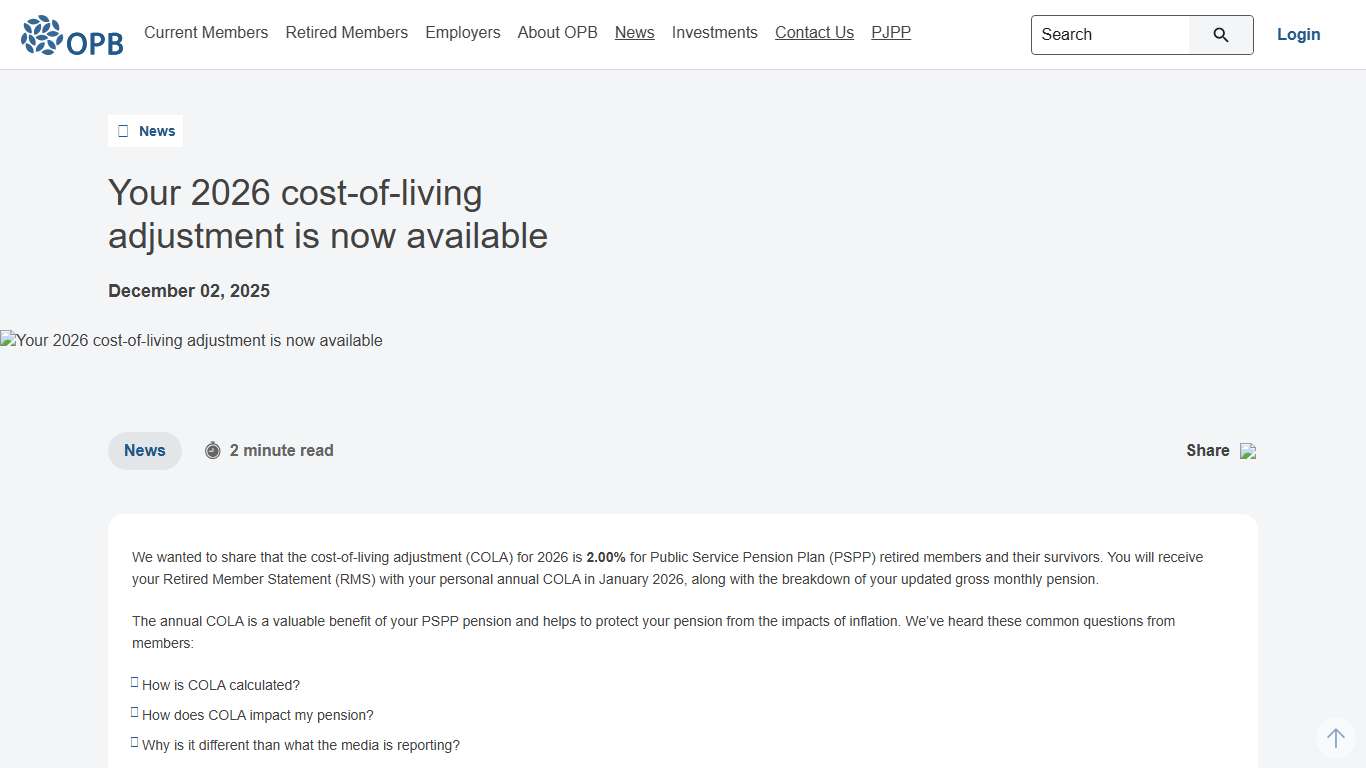Click the clock icon beside the read time
Viewport: 1366px width, 768px height.
point(213,450)
